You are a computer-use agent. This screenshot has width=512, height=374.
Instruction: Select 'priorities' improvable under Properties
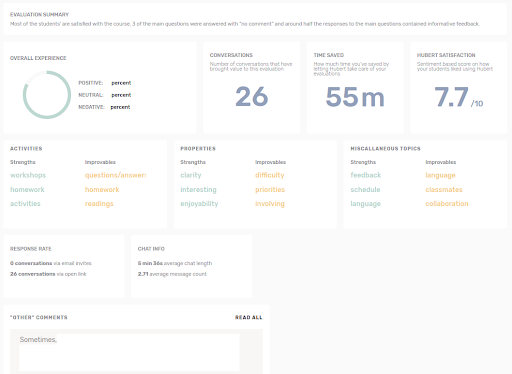coord(270,190)
